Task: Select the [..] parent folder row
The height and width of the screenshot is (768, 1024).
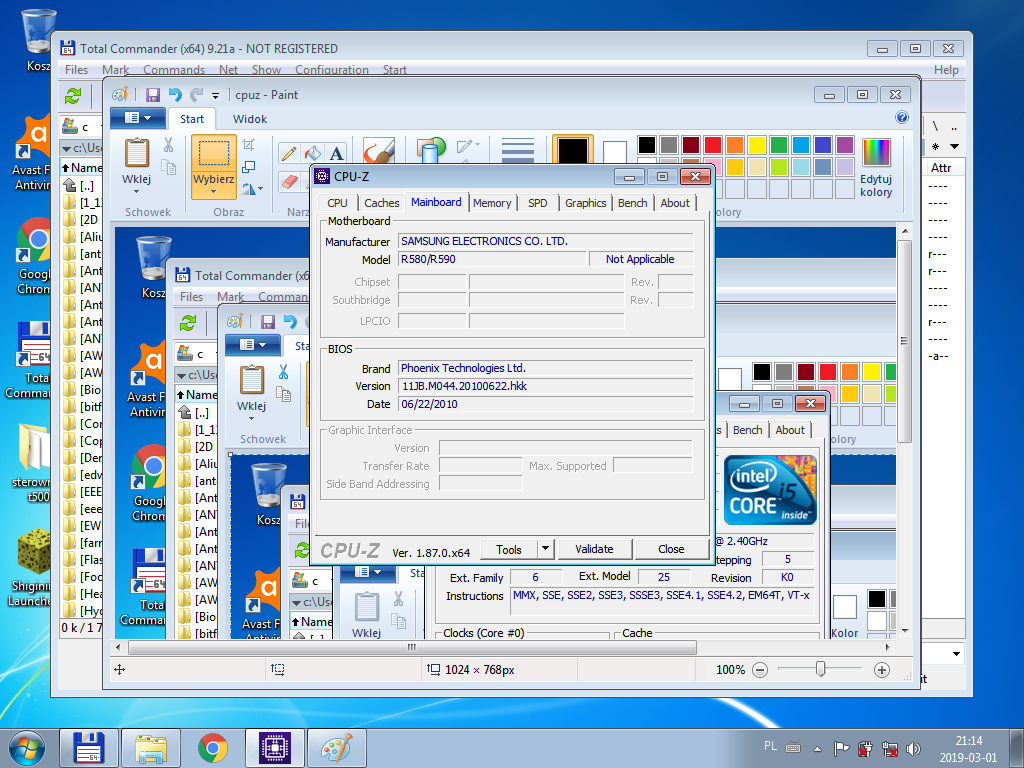Action: 82,185
